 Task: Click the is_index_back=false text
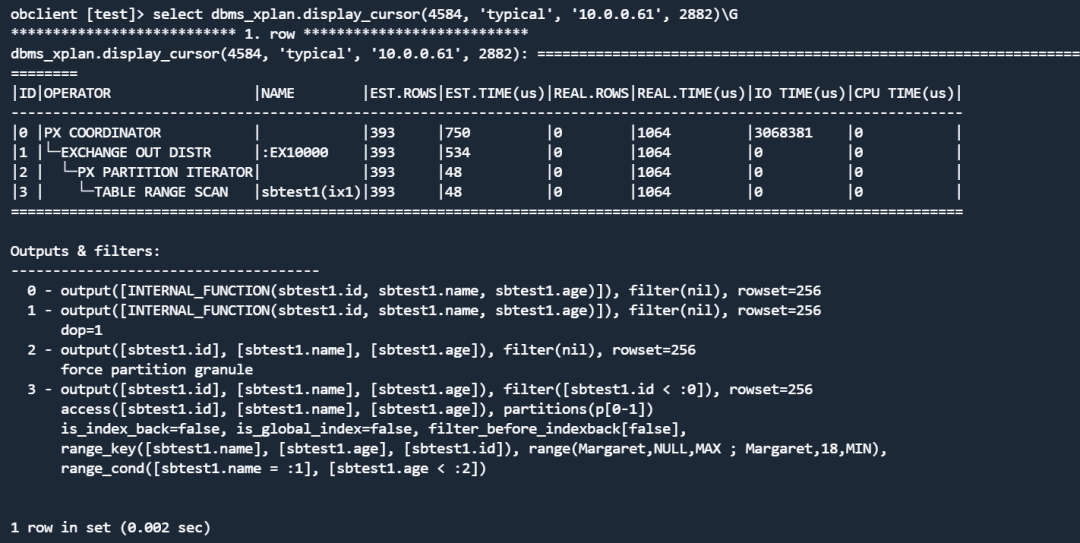pos(144,429)
